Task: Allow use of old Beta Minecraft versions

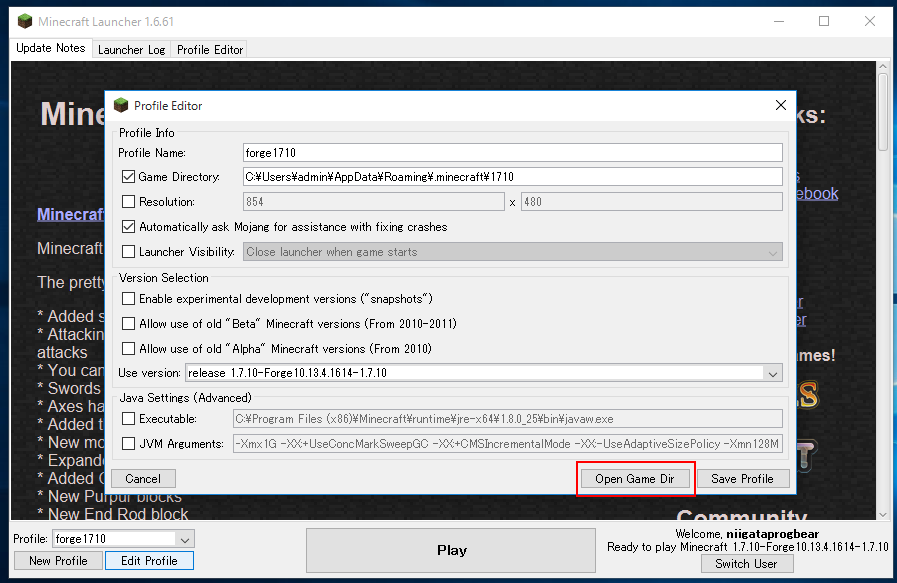Action: tap(128, 324)
